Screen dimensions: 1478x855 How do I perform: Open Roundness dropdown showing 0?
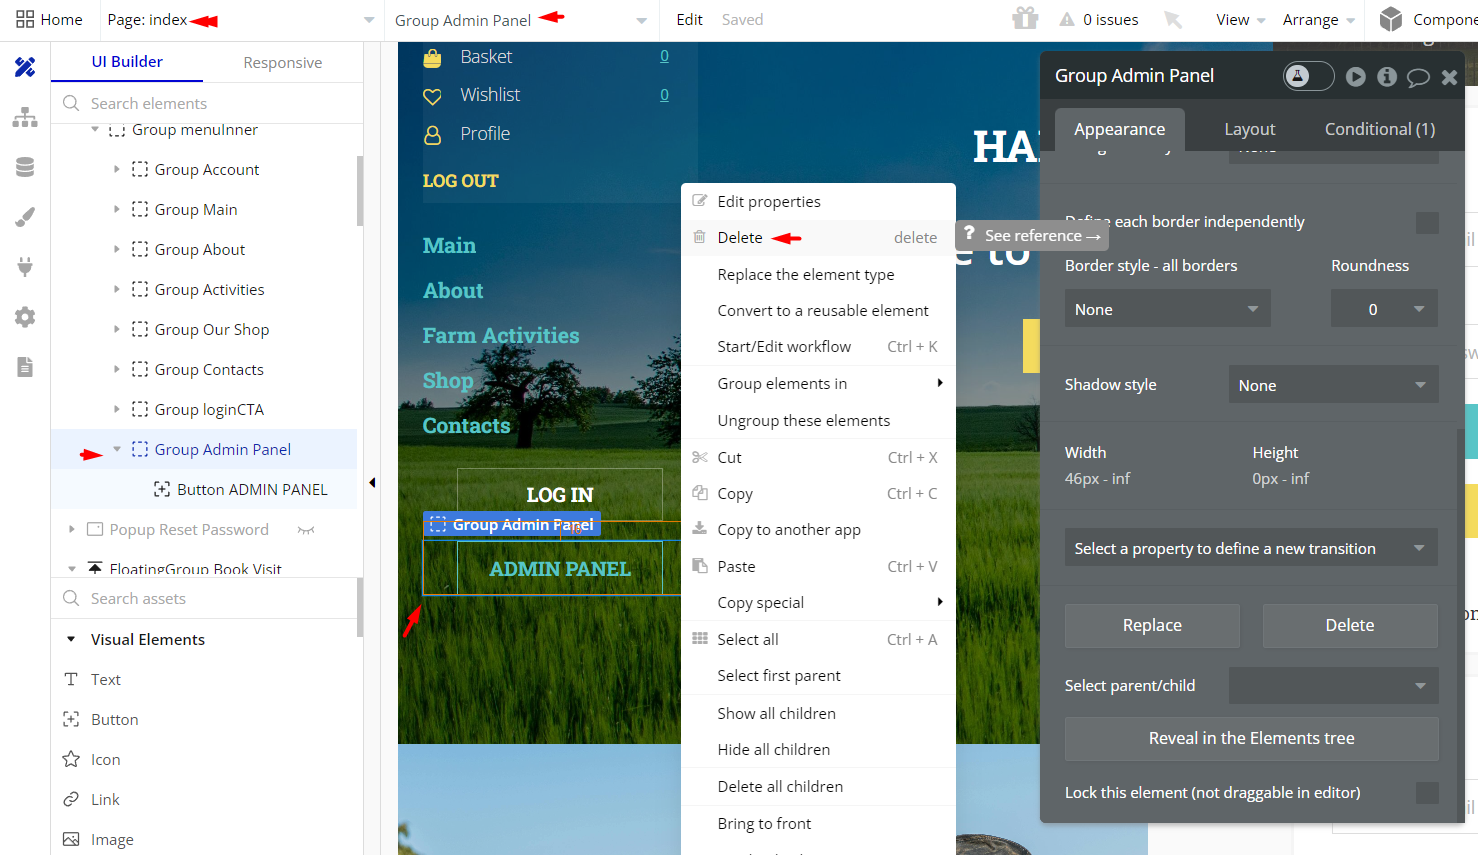[x=1384, y=309]
